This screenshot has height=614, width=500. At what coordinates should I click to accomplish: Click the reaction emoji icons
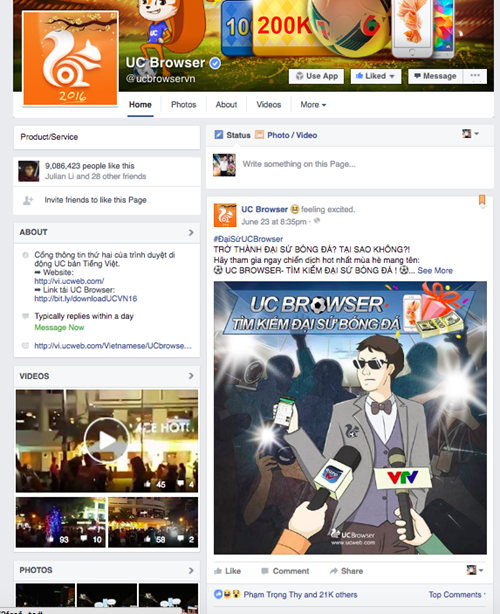[x=227, y=594]
